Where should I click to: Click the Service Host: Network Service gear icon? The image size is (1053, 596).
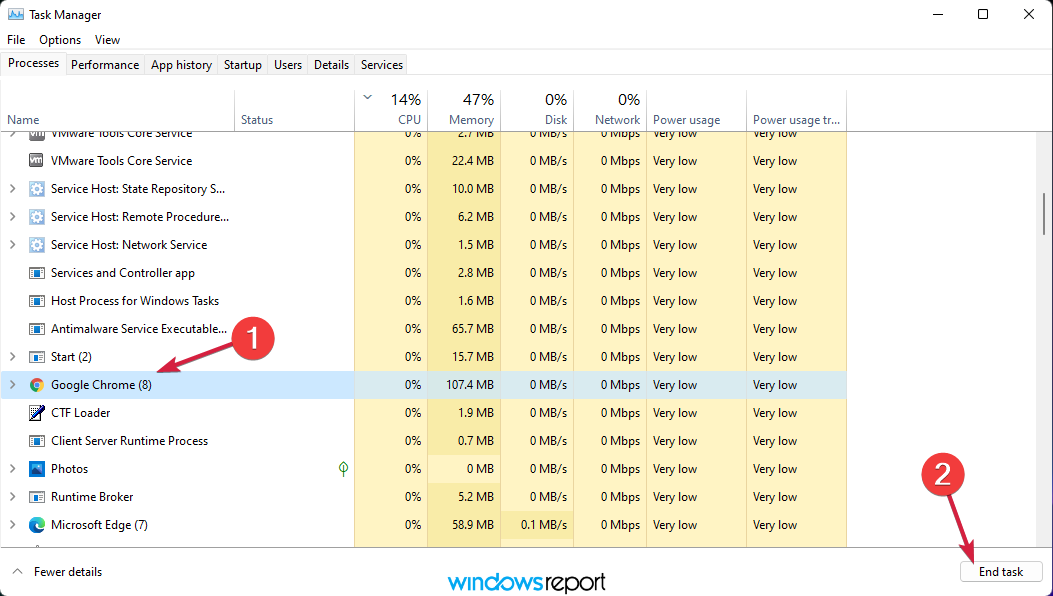click(37, 245)
